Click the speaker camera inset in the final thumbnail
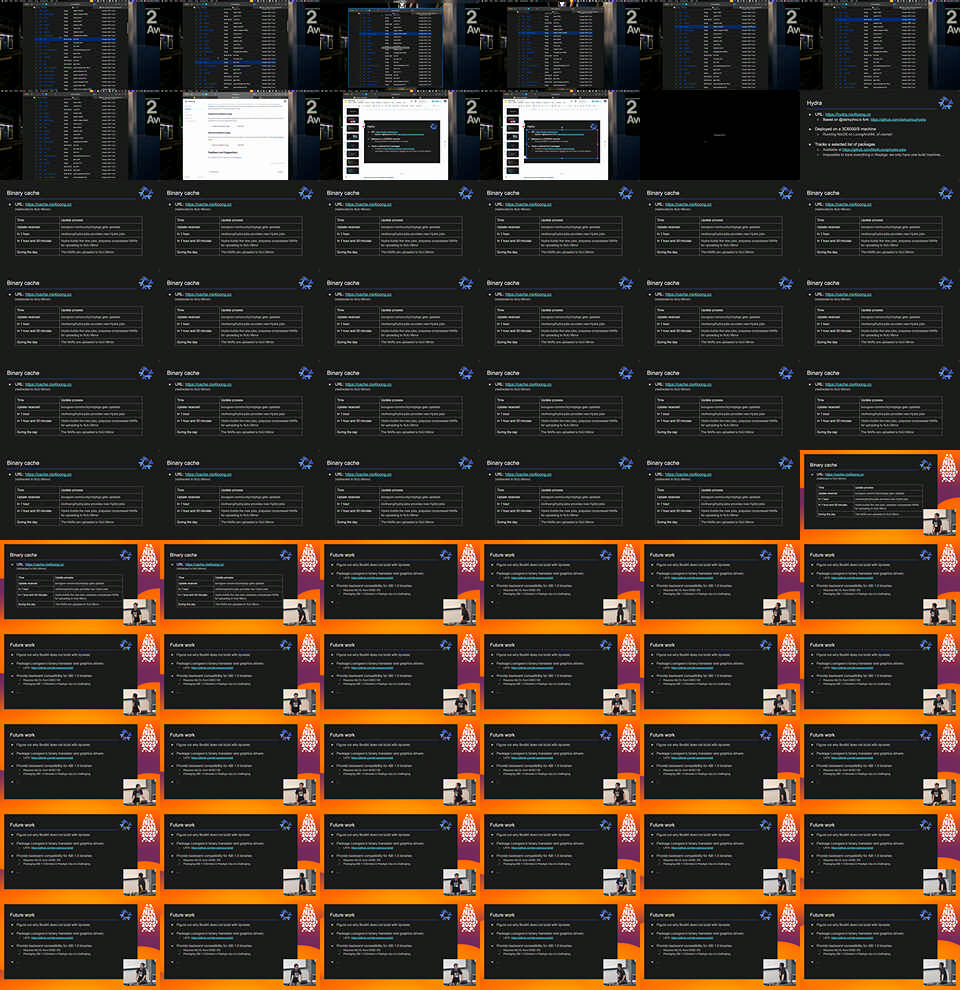 click(939, 971)
